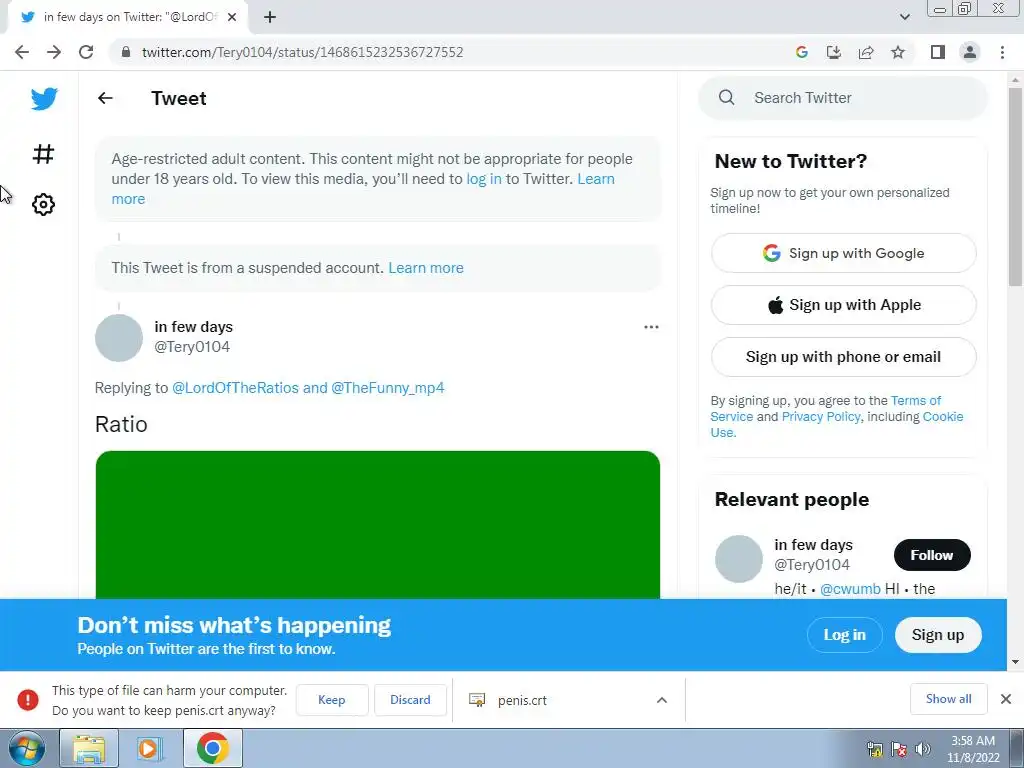
Task: Focus the Search Twitter field
Action: [x=842, y=97]
